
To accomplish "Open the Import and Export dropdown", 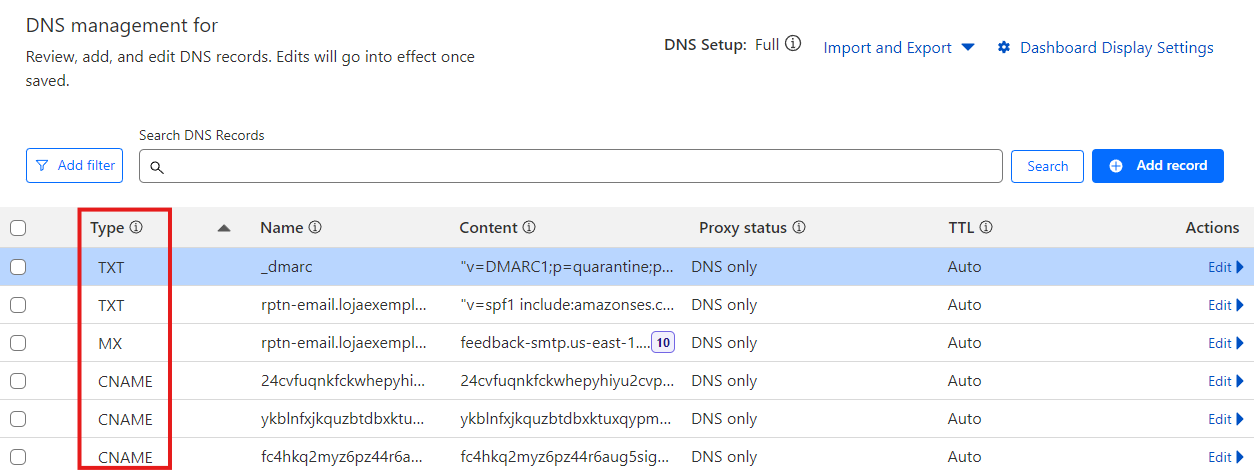I will 898,48.
